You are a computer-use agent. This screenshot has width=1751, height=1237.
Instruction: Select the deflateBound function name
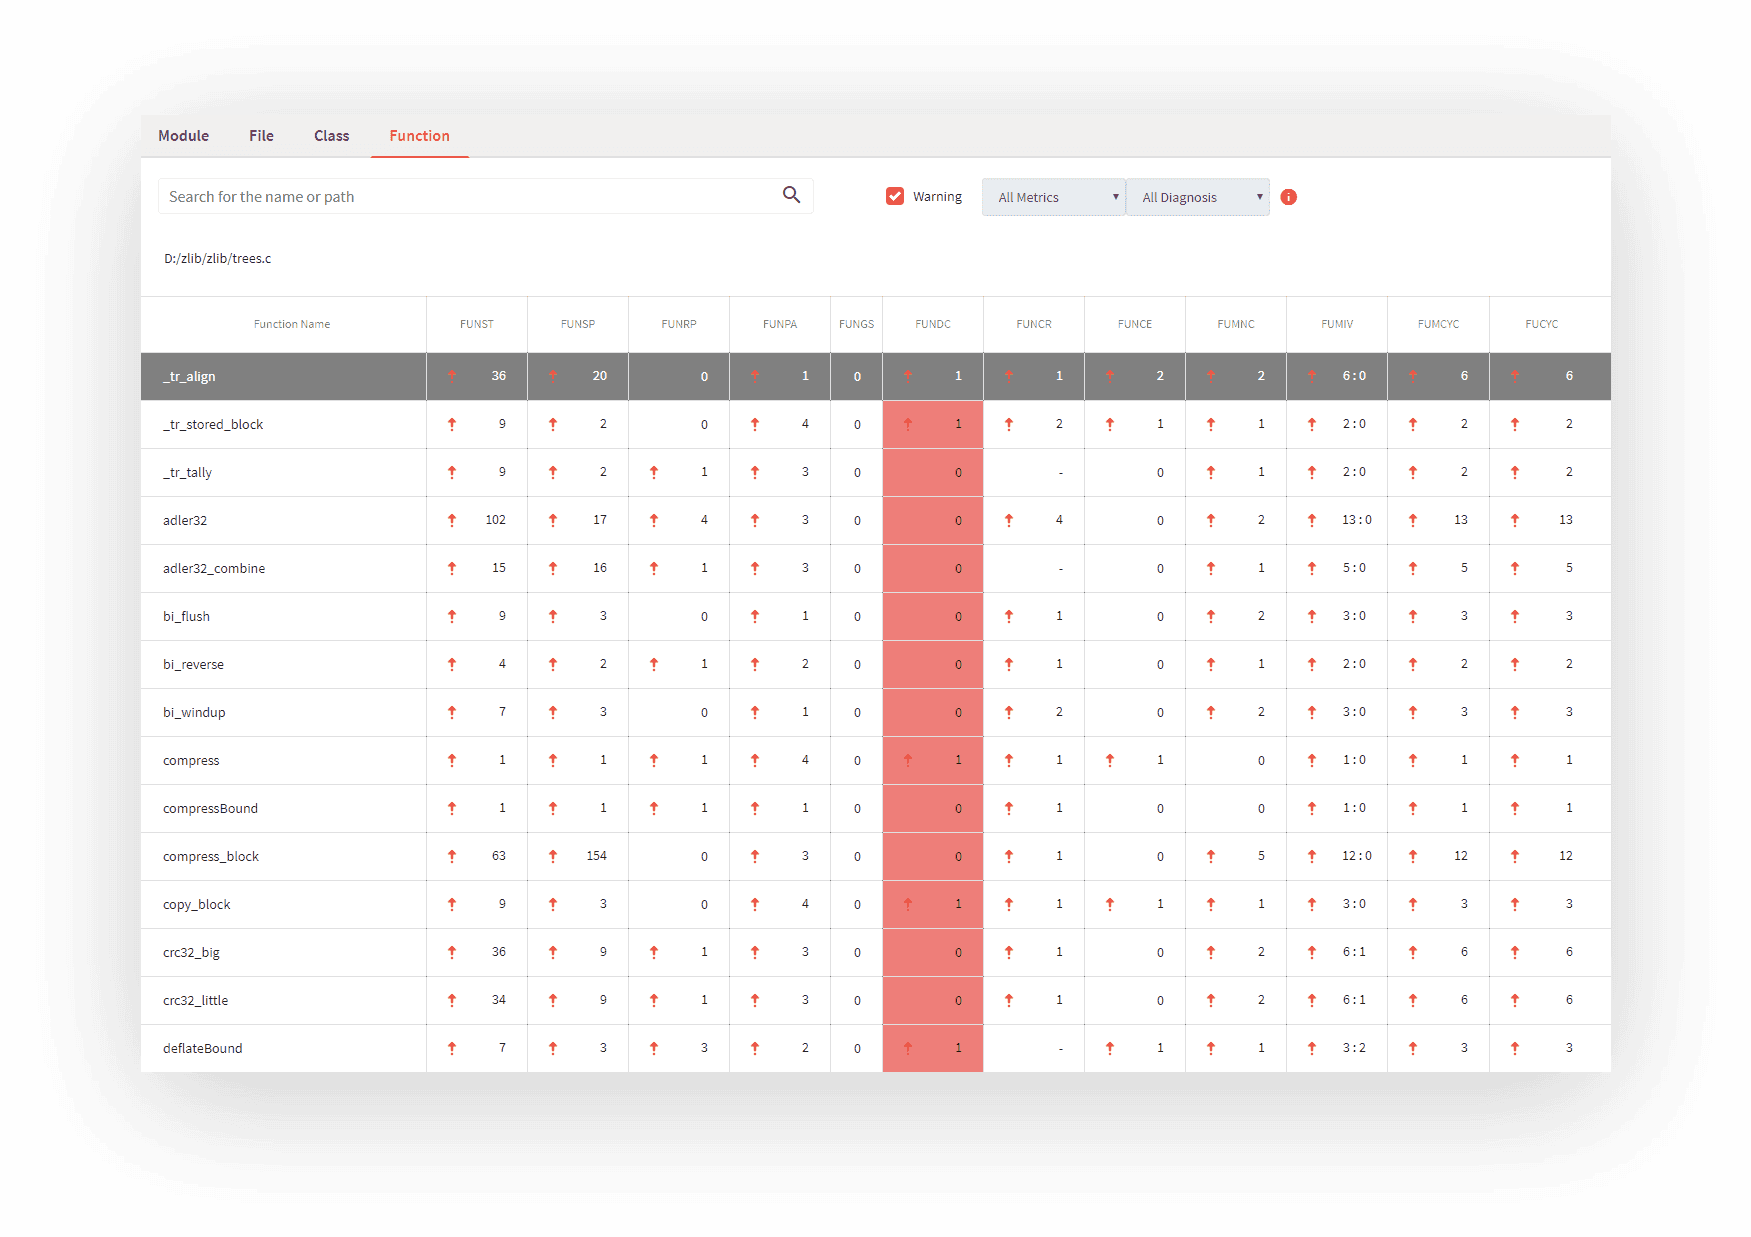203,1048
